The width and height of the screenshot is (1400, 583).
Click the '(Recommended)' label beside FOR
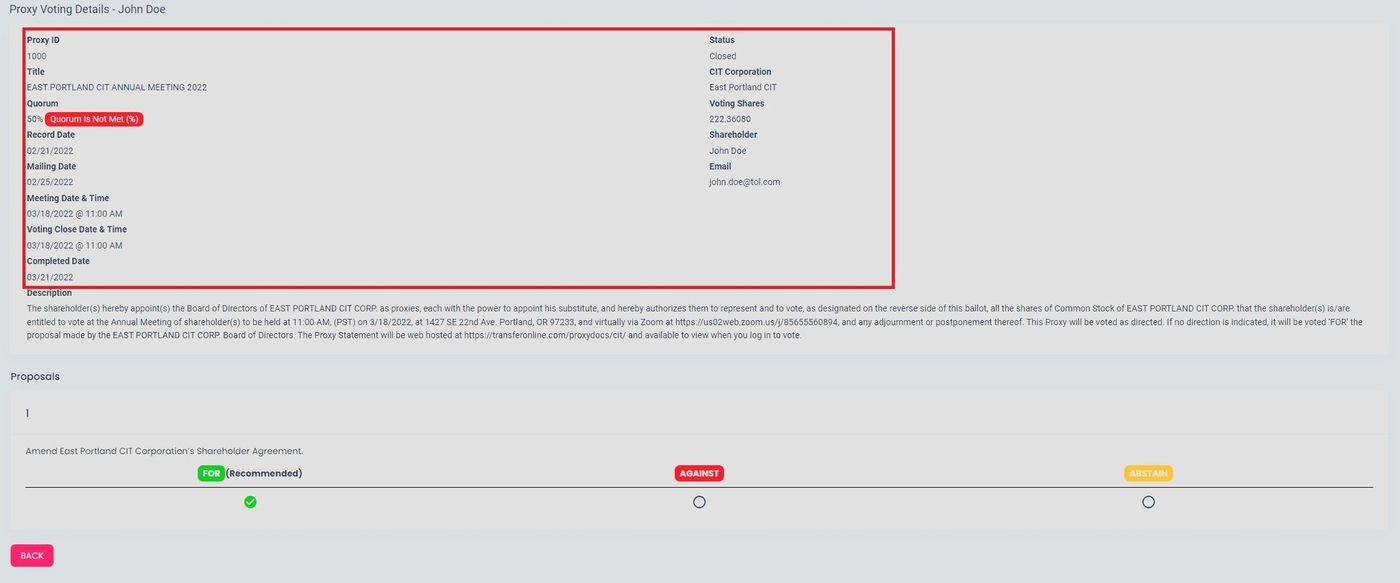pyautogui.click(x=264, y=473)
